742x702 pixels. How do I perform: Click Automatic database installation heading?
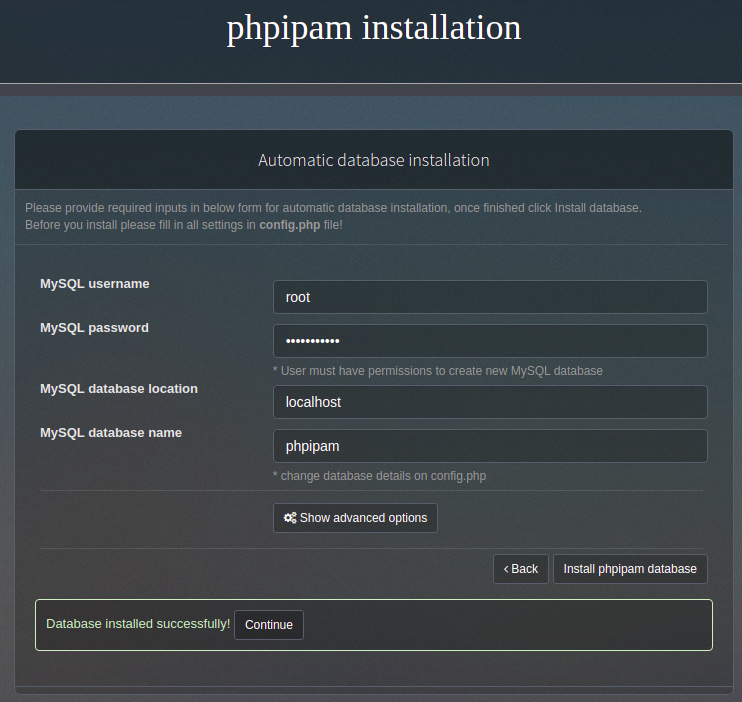click(374, 160)
